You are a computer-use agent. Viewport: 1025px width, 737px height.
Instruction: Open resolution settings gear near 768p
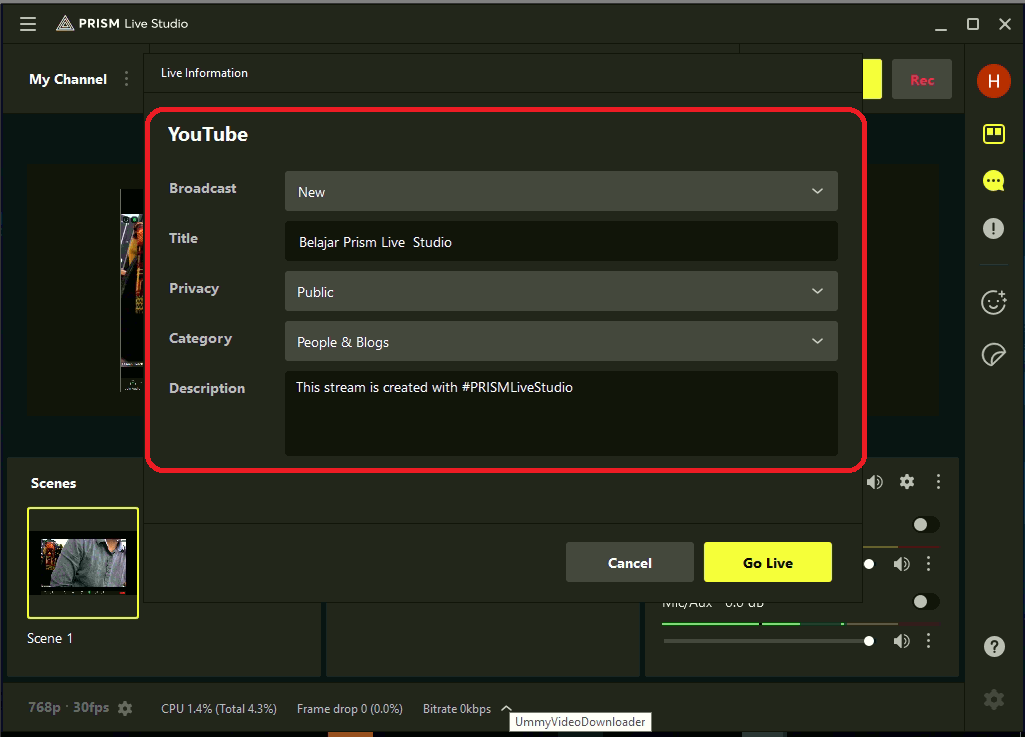pyautogui.click(x=125, y=708)
